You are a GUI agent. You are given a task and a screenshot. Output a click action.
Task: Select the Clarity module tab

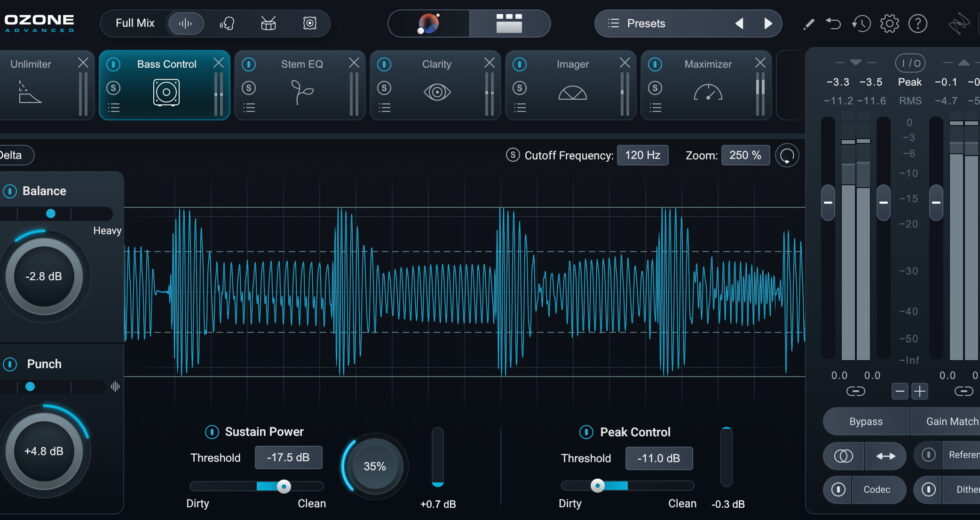click(436, 85)
